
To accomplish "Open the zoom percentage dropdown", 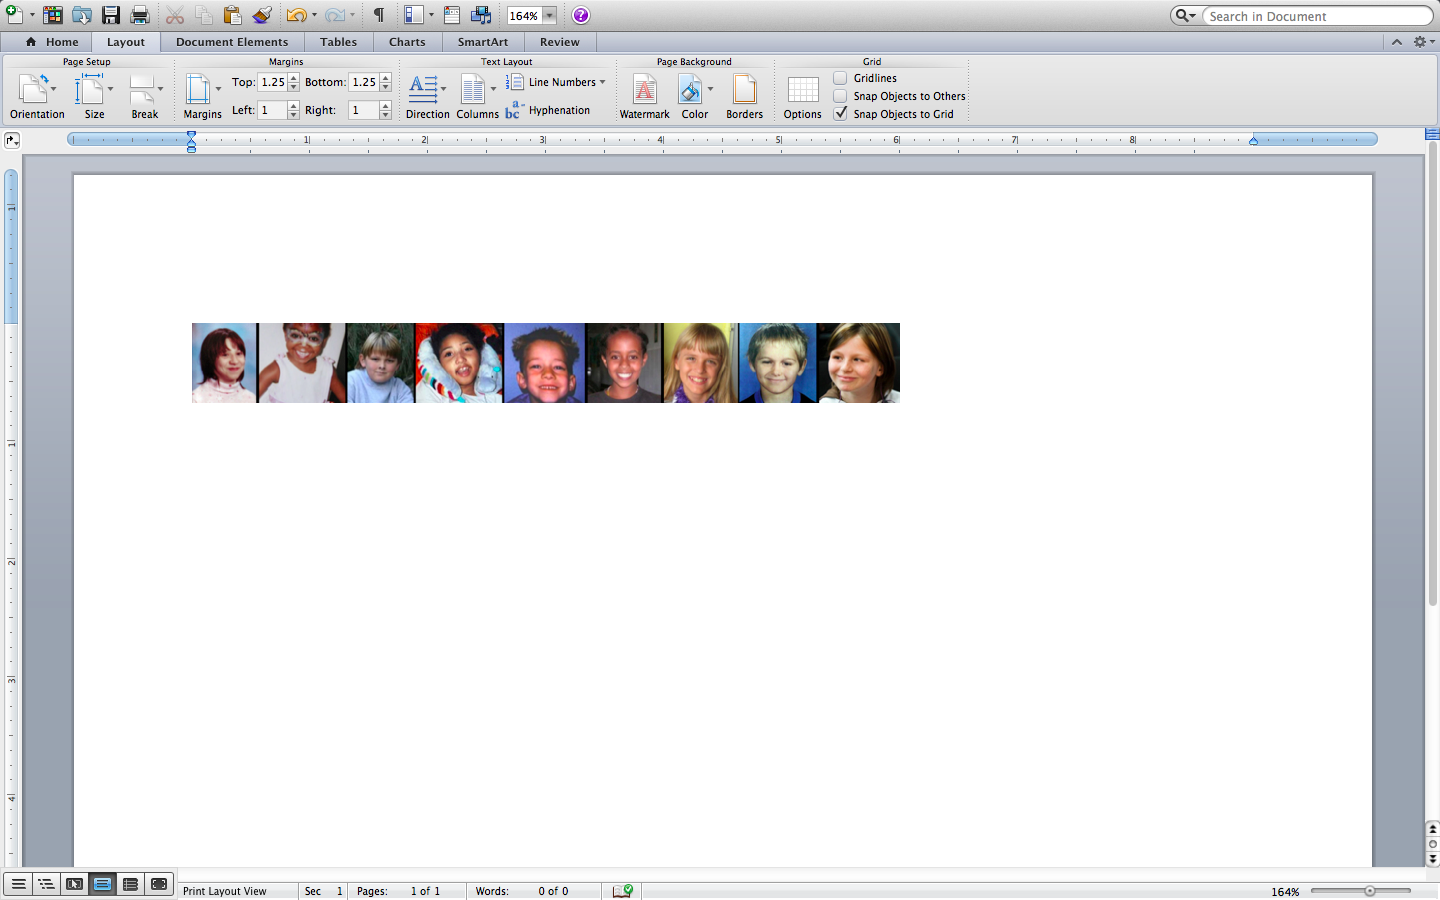I will tap(549, 16).
